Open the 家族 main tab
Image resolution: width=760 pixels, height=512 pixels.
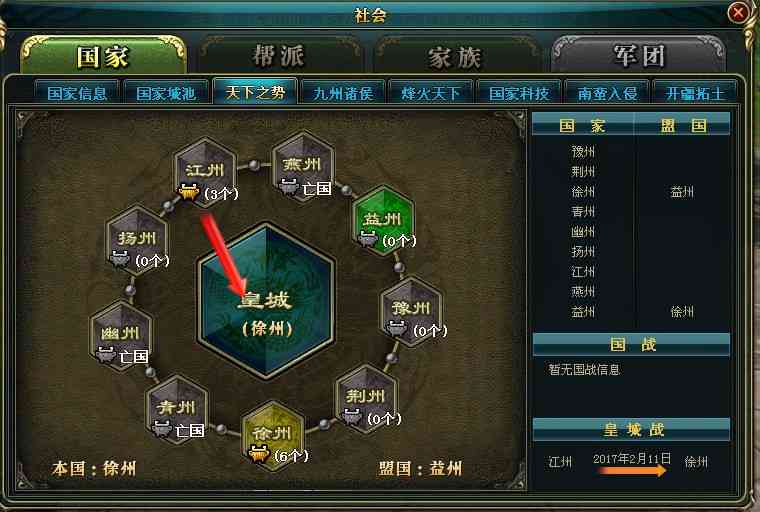click(x=455, y=57)
